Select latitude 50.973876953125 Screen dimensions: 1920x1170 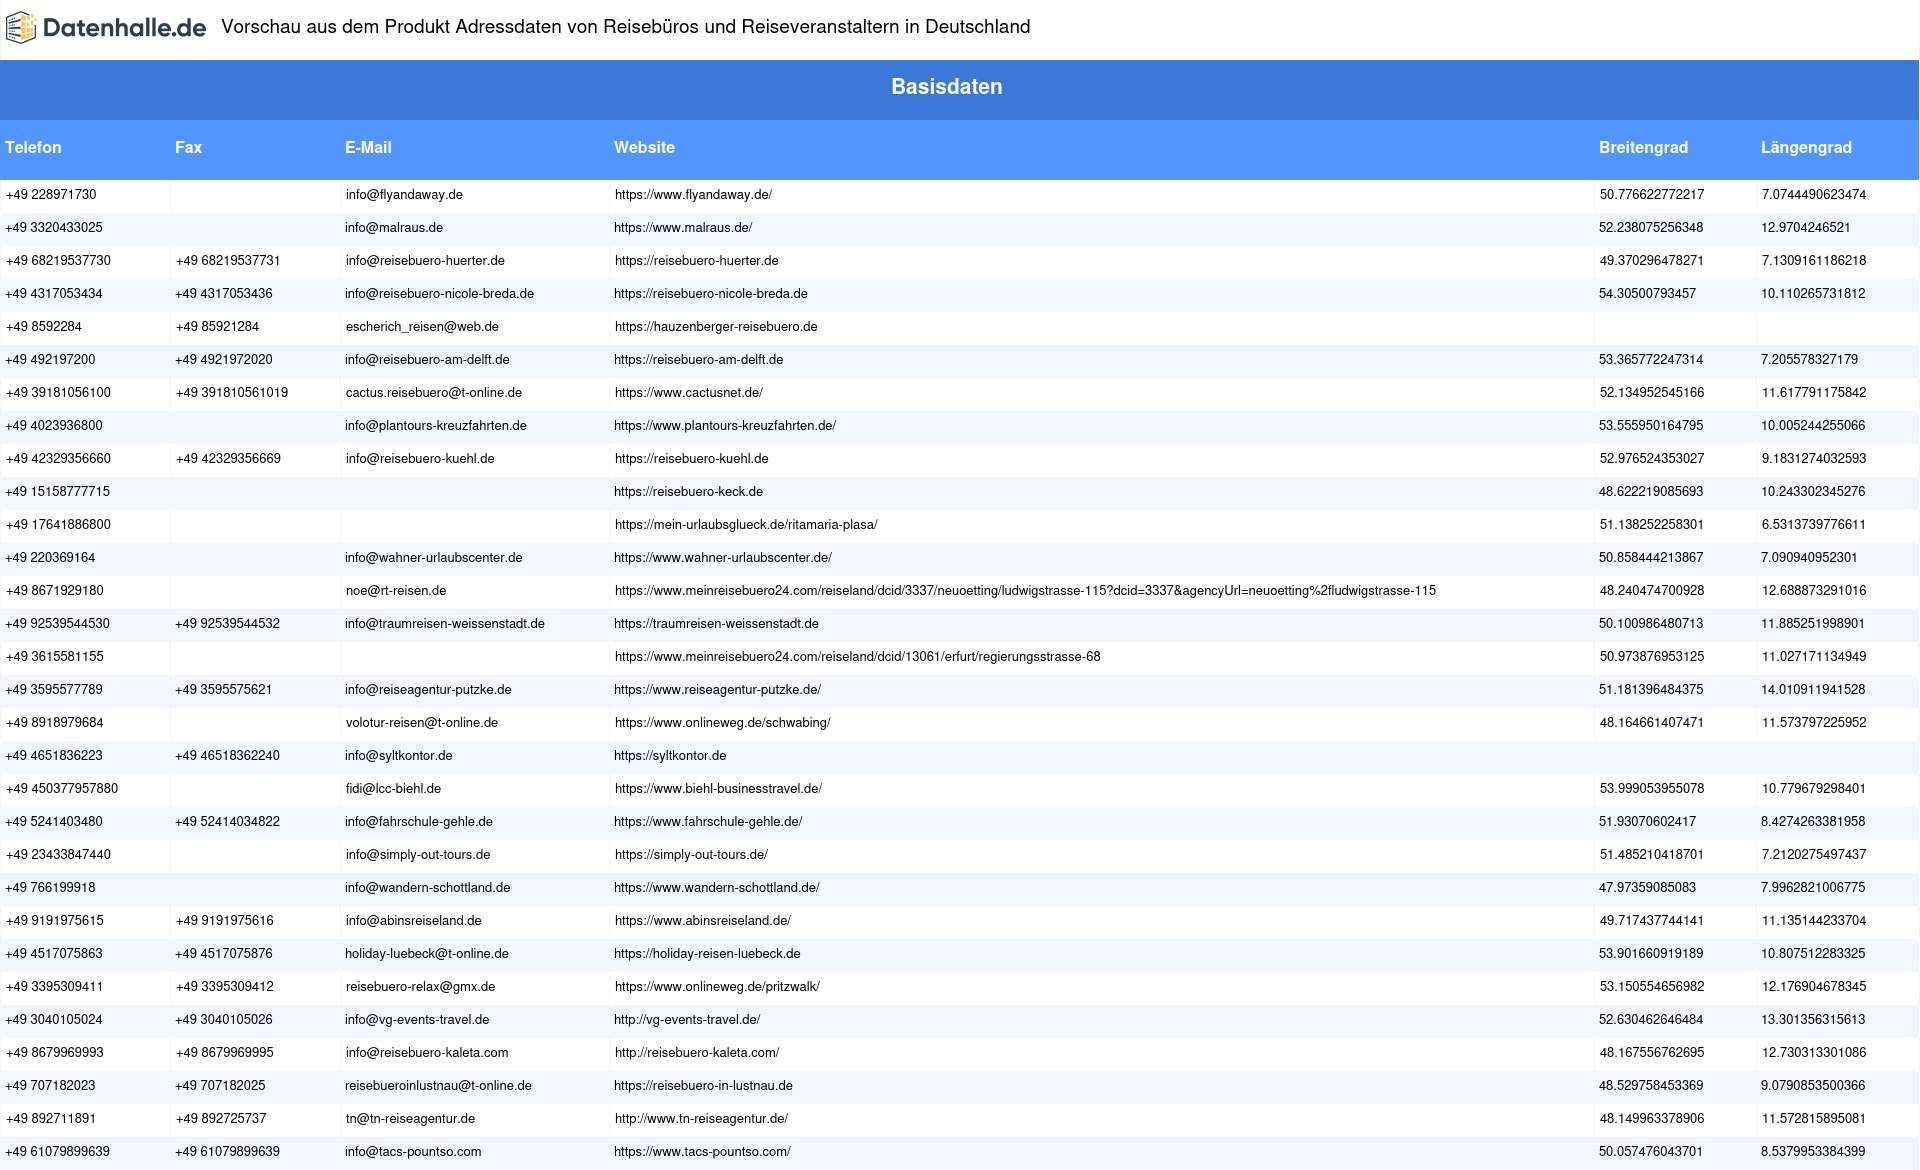coord(1652,657)
